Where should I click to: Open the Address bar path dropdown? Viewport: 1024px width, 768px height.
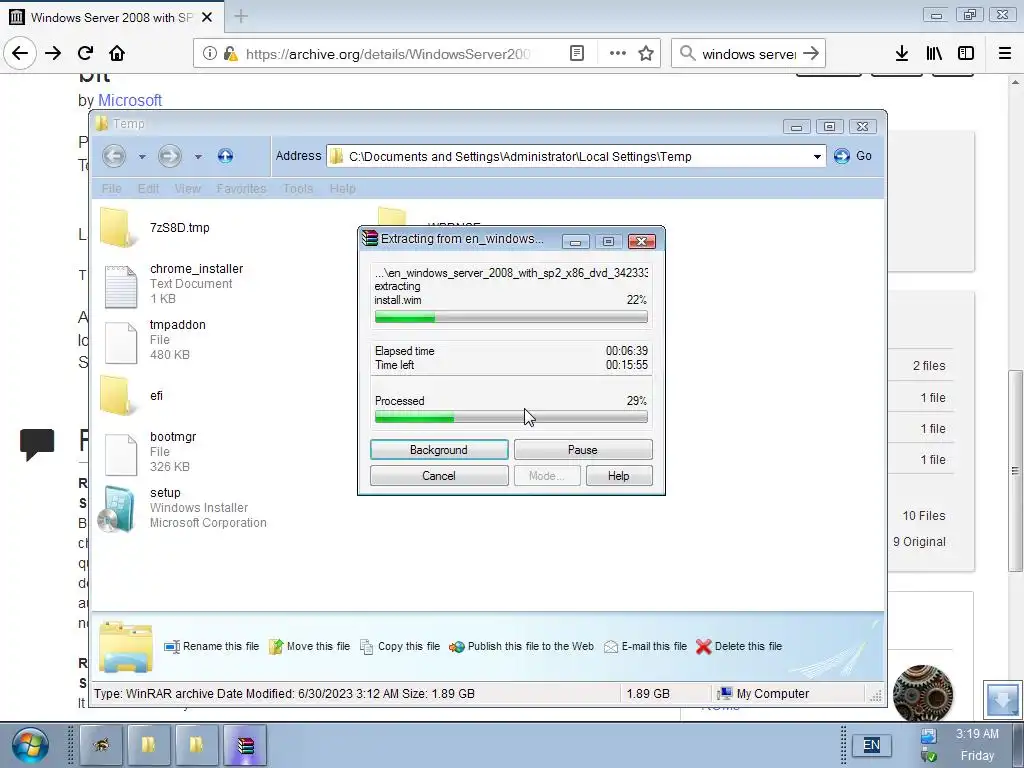click(817, 157)
